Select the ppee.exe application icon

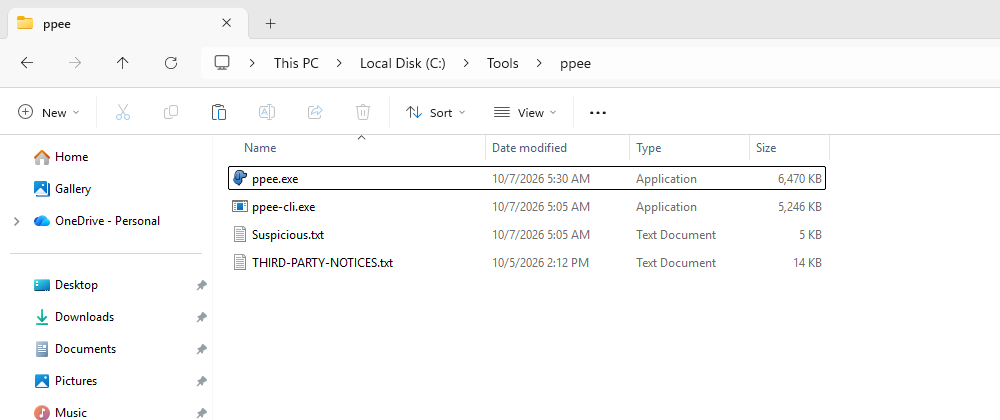240,178
